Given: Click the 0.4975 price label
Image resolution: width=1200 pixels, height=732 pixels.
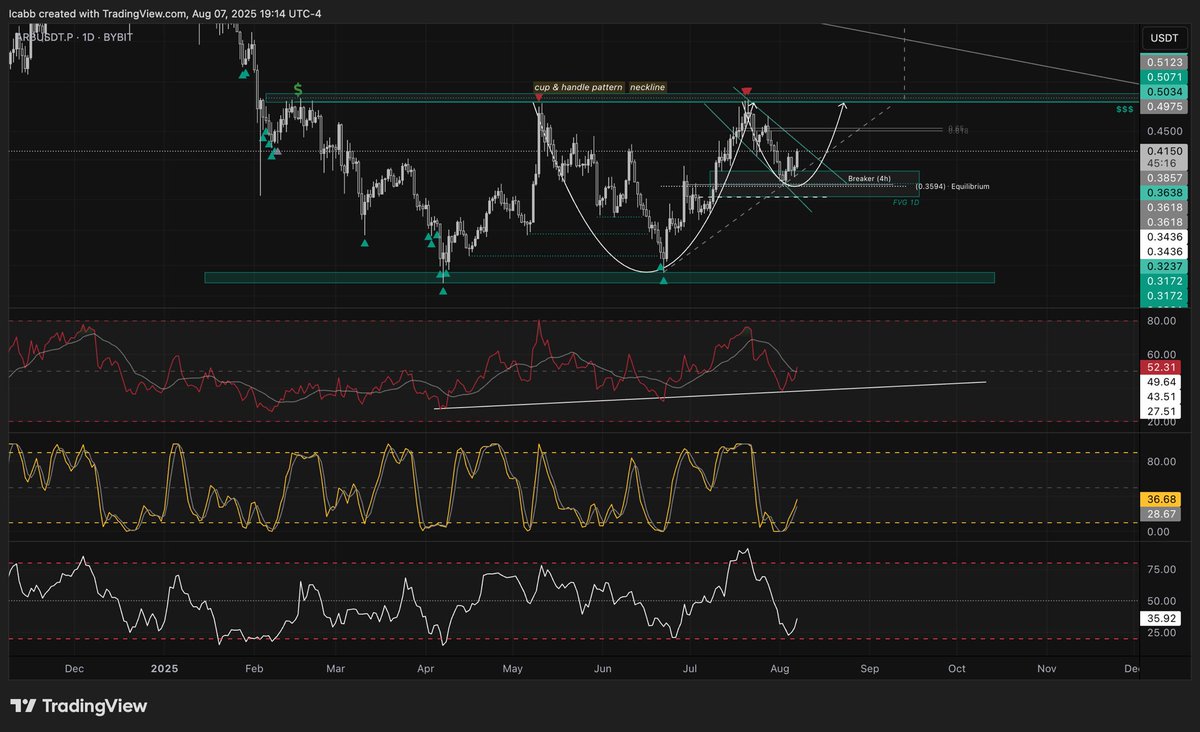Looking at the screenshot, I should tap(1163, 106).
